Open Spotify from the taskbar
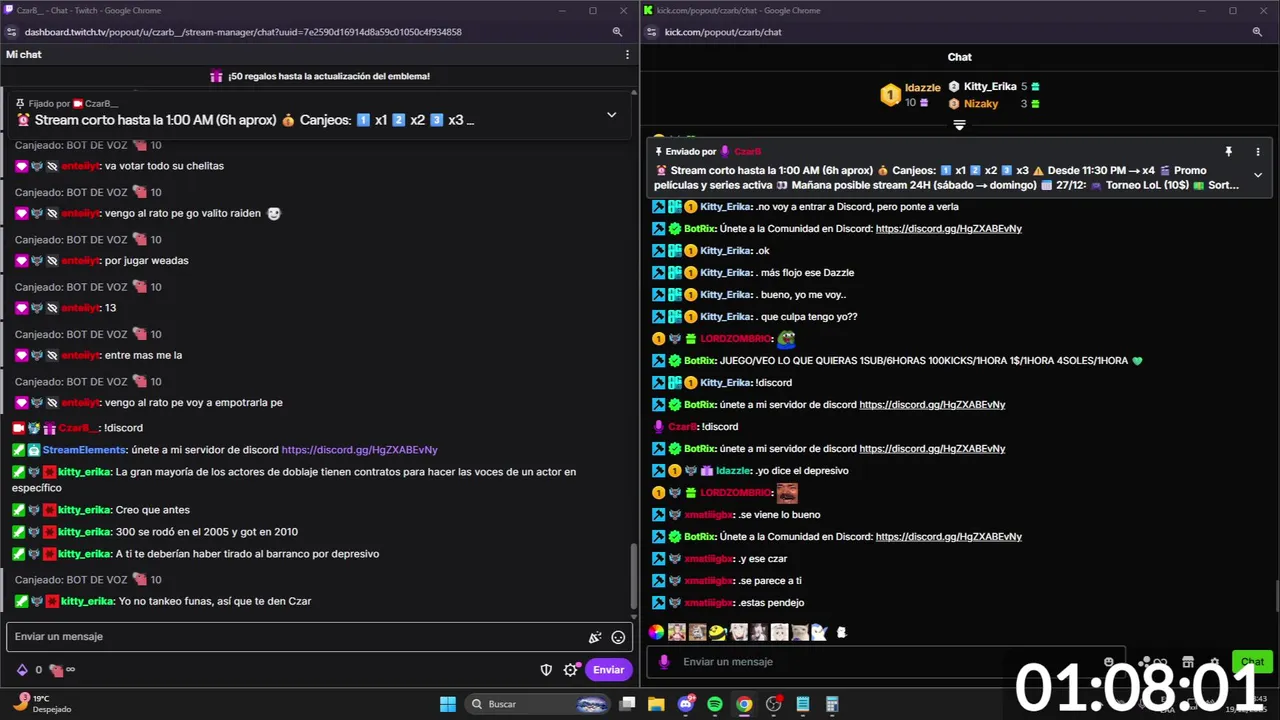This screenshot has width=1280, height=720. pyautogui.click(x=715, y=704)
